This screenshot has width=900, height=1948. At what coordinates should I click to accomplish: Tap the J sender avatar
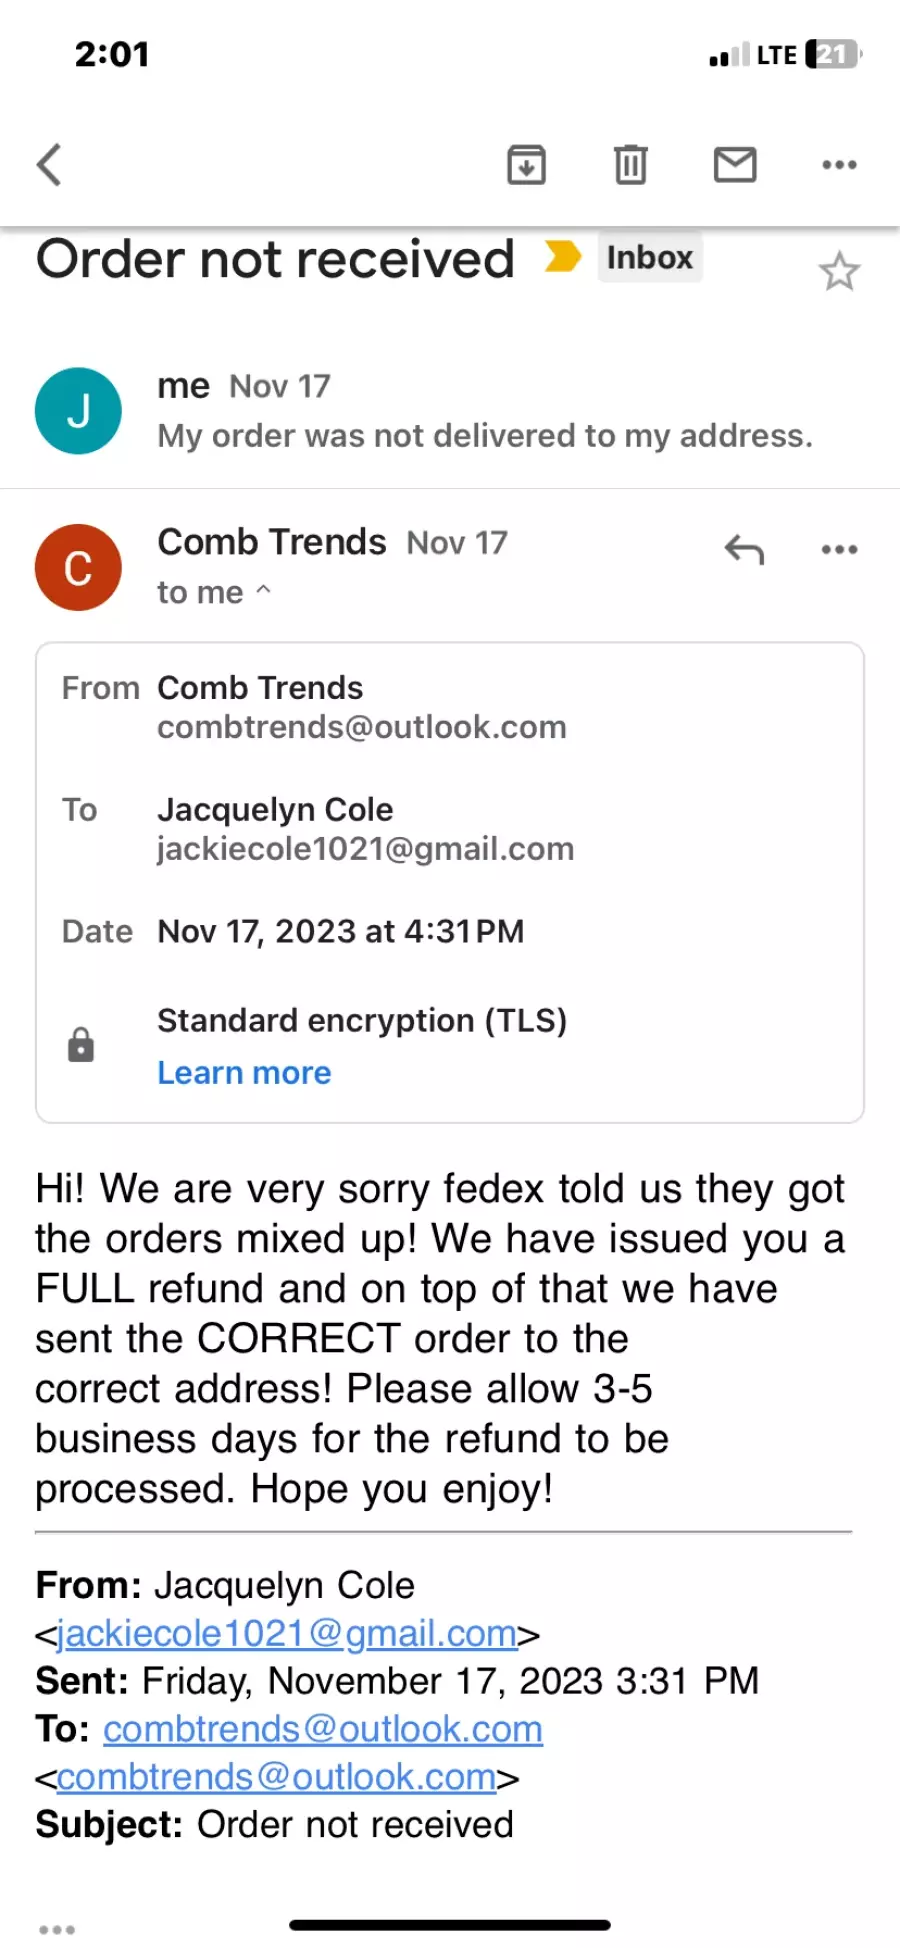click(x=78, y=411)
